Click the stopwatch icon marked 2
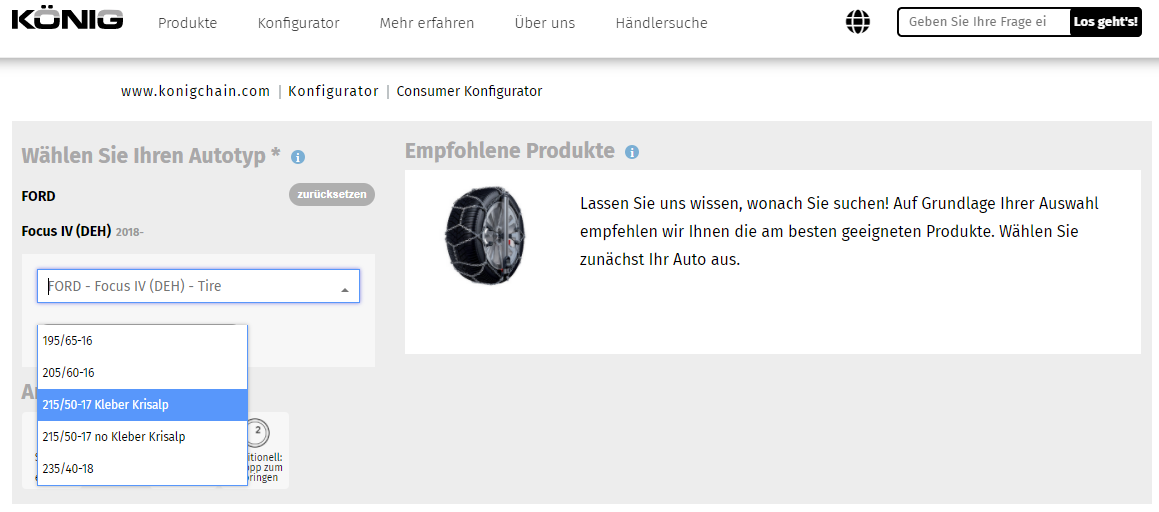This screenshot has width=1159, height=512. tap(258, 431)
